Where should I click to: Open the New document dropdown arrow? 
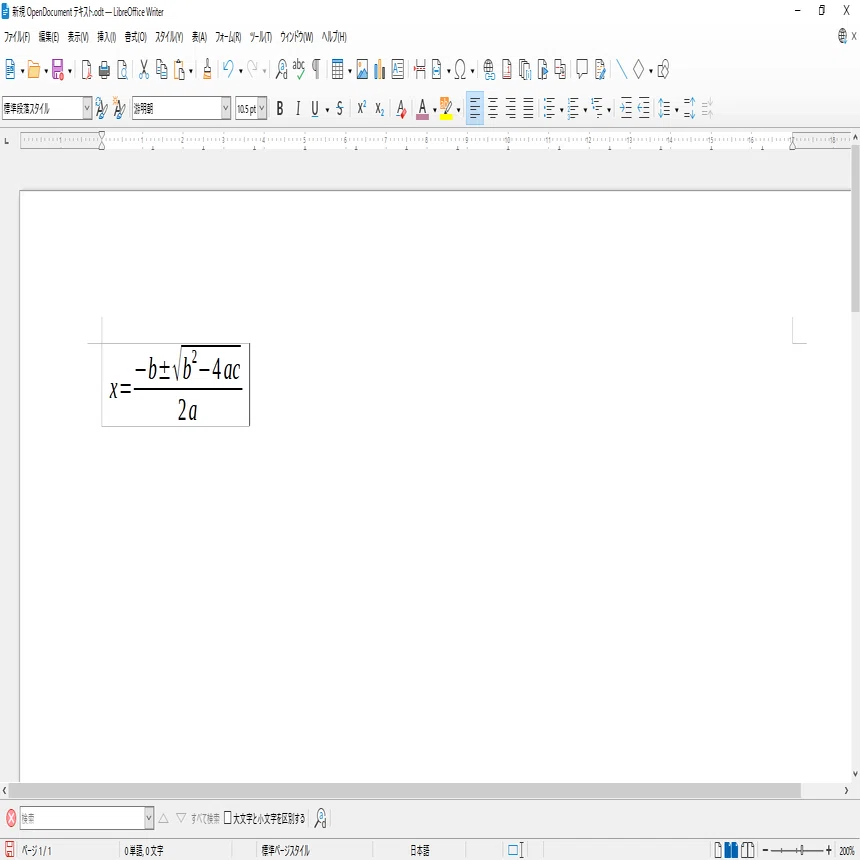22,71
